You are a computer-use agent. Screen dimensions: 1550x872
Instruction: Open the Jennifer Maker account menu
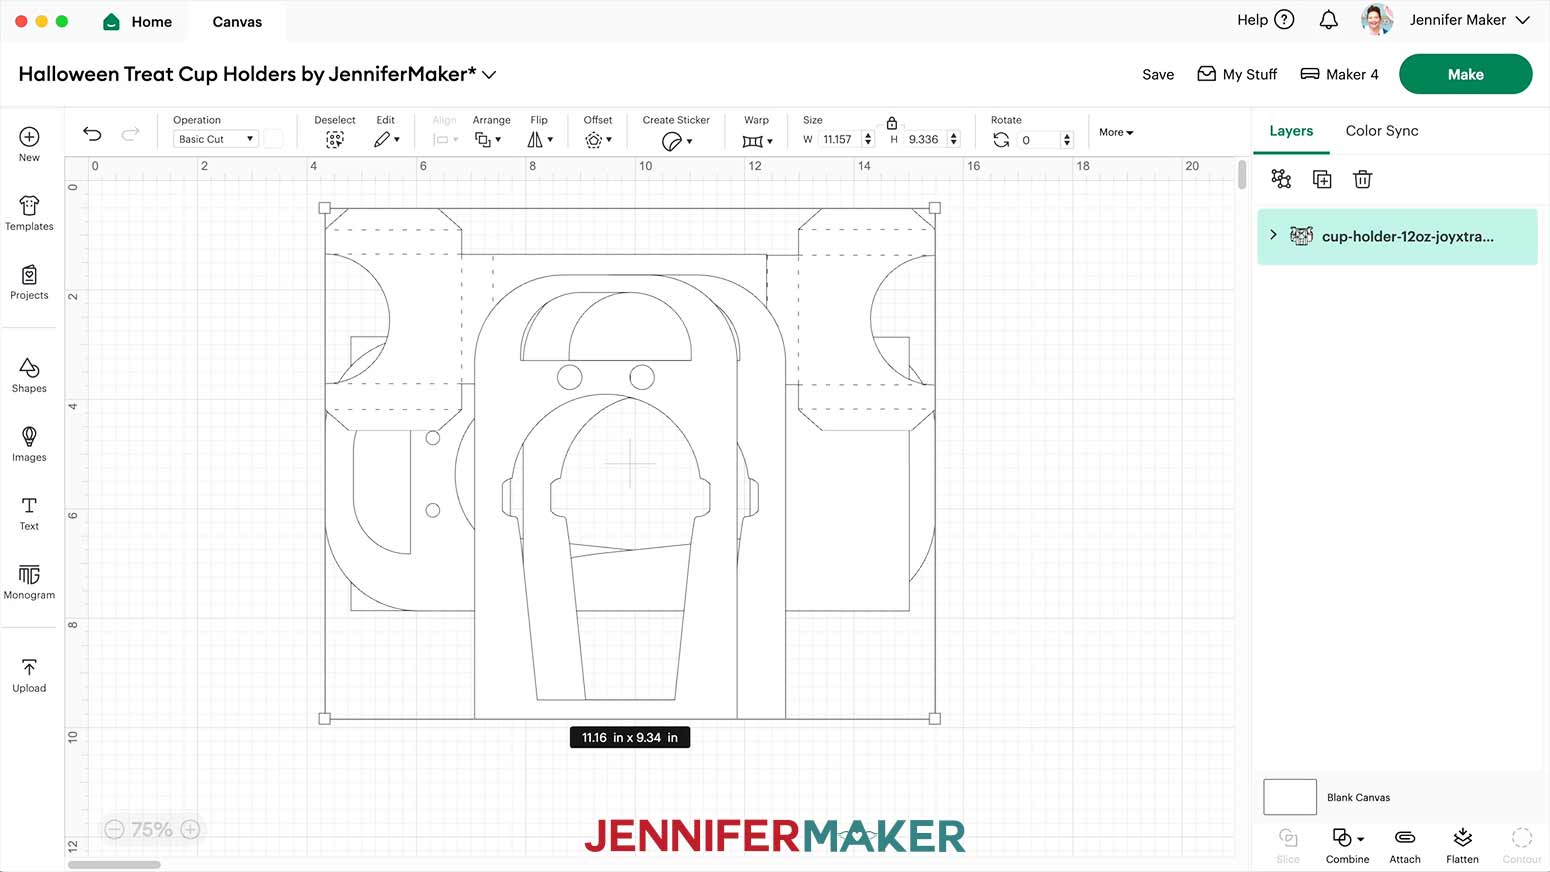click(1469, 20)
